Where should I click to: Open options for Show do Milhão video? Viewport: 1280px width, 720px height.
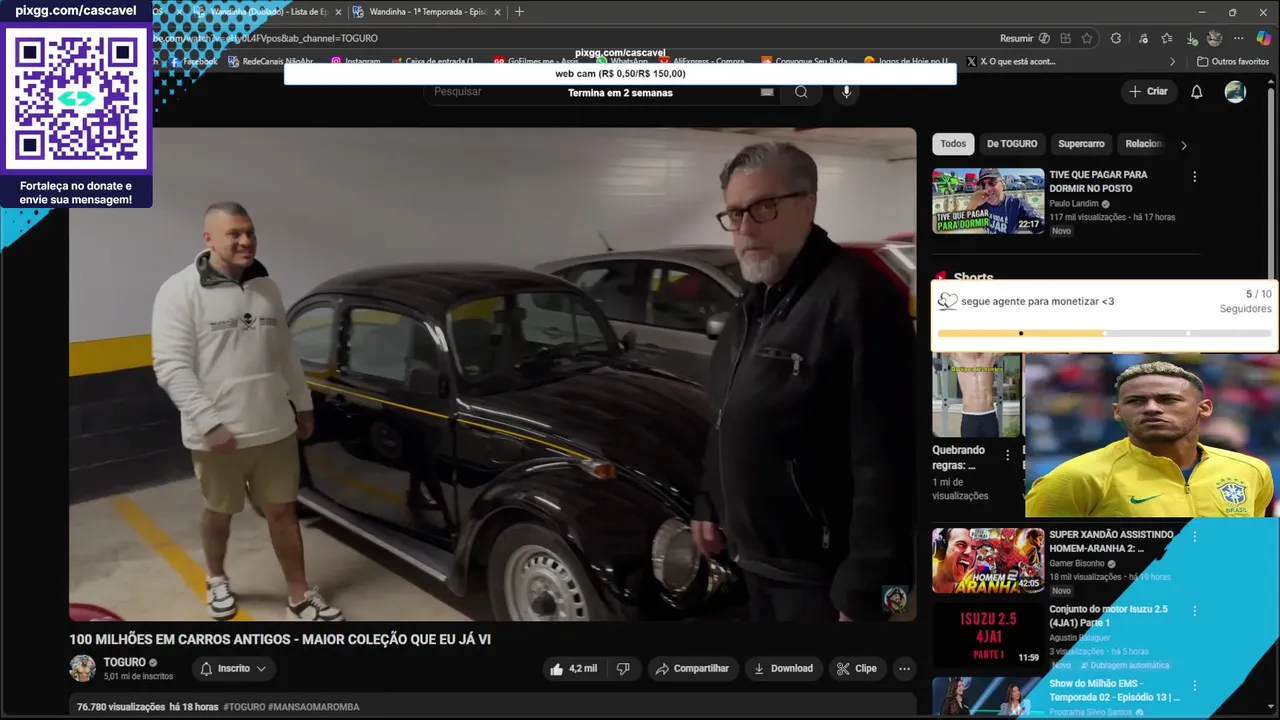click(x=1194, y=685)
